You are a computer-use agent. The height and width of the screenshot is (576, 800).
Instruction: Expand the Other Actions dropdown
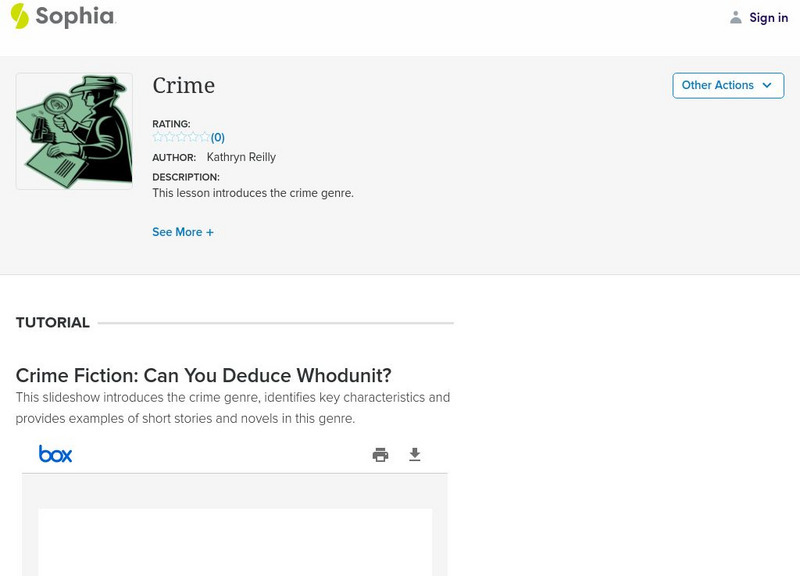pyautogui.click(x=728, y=85)
